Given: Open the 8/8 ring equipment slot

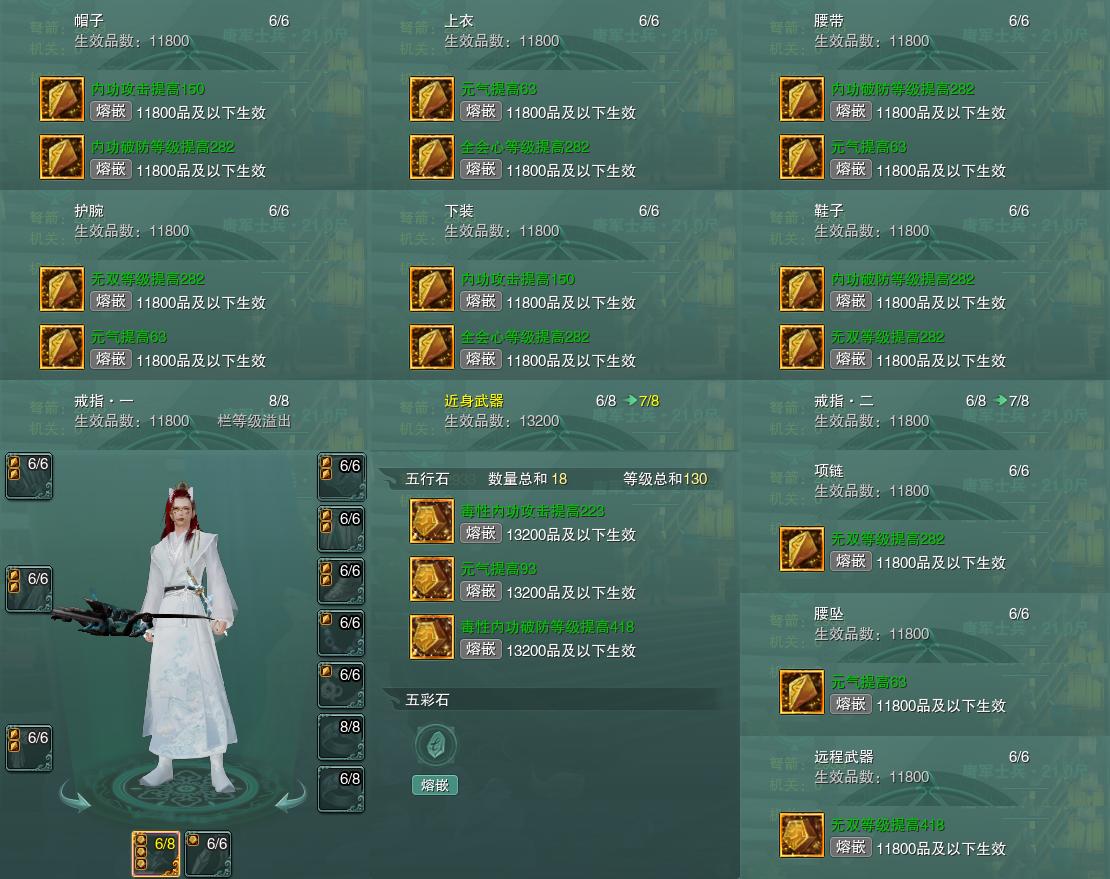Looking at the screenshot, I should pos(341,737).
